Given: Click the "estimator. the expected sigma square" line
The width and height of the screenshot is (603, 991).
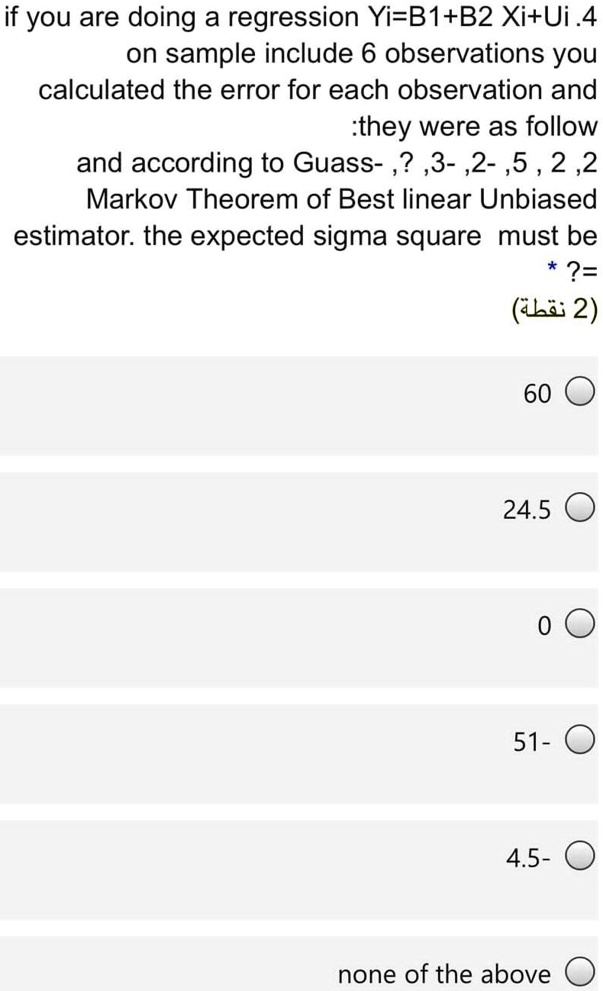Looking at the screenshot, I should (246, 236).
